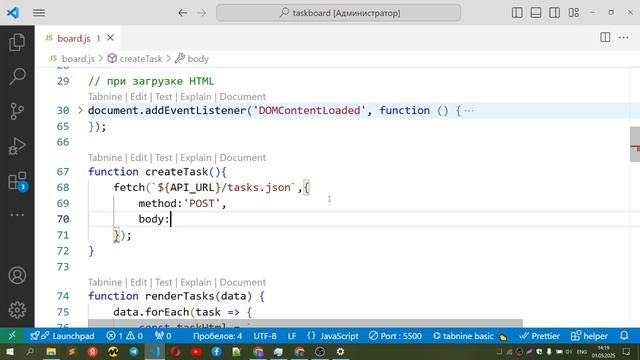Open the Accounts menu icon

tap(17, 276)
